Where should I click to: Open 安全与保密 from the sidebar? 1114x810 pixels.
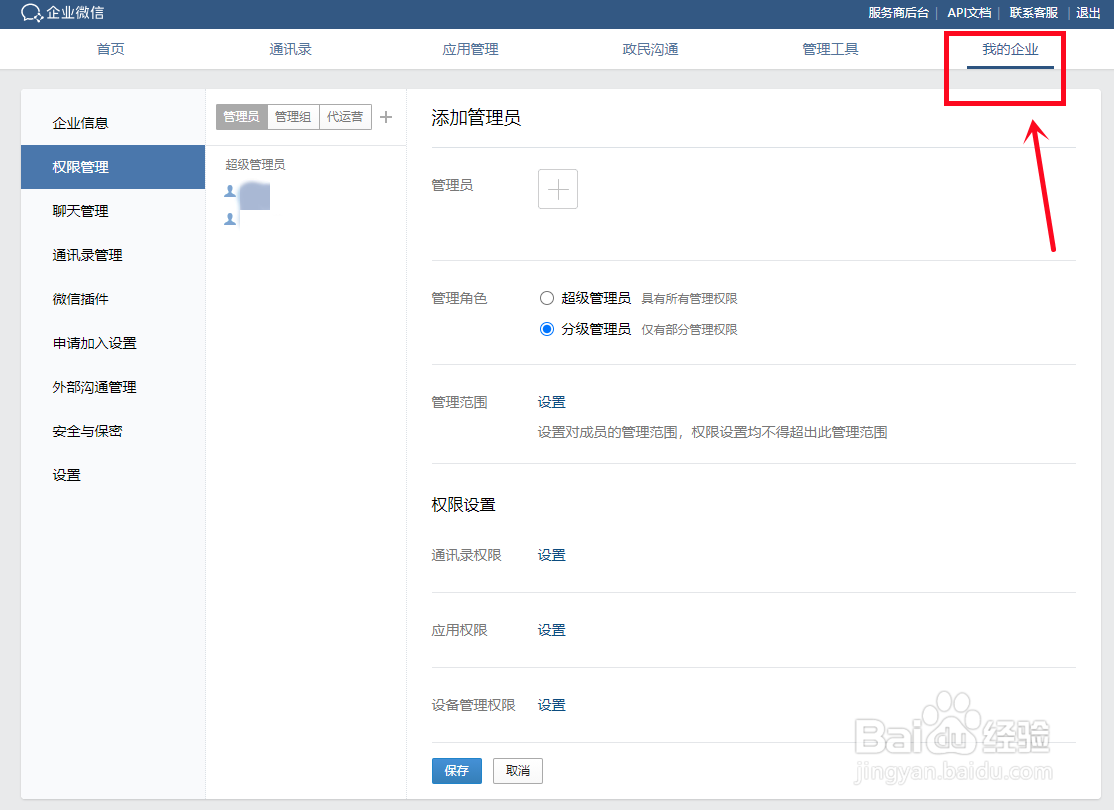pyautogui.click(x=86, y=431)
